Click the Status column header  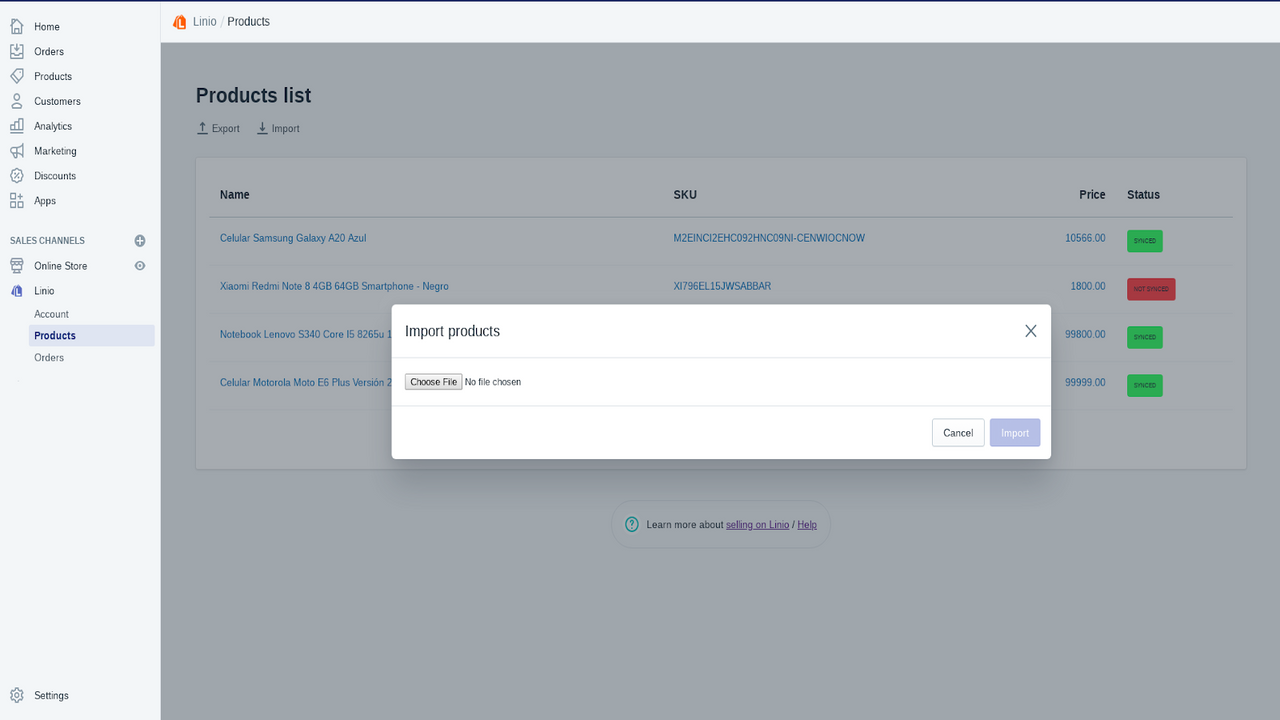[1143, 194]
